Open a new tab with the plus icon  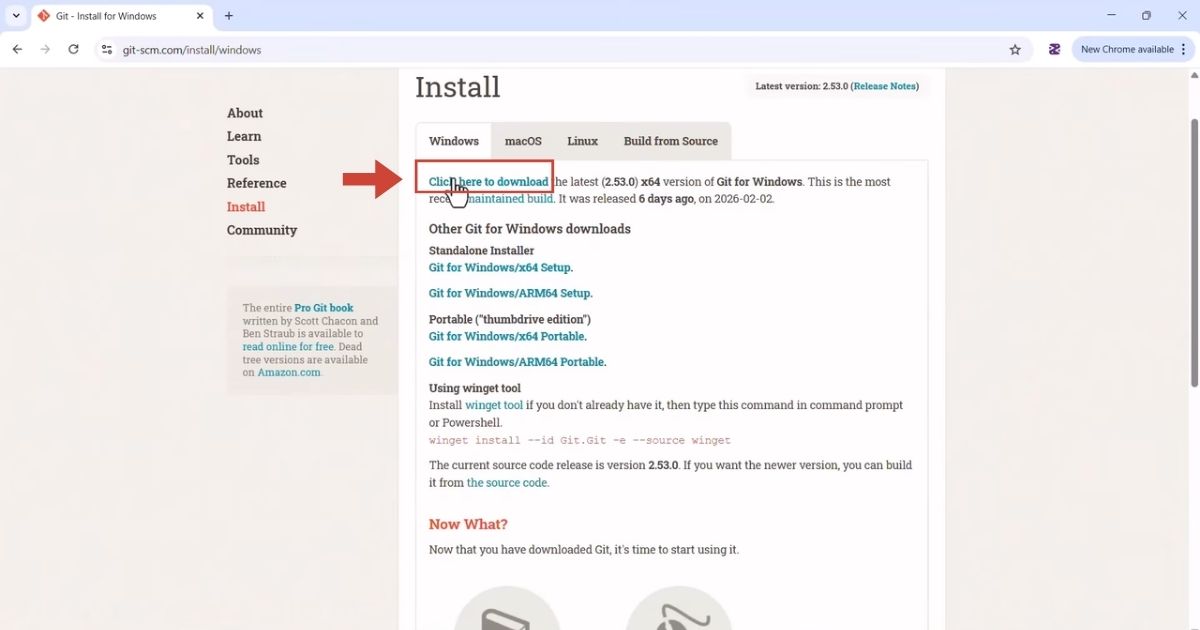pos(229,16)
